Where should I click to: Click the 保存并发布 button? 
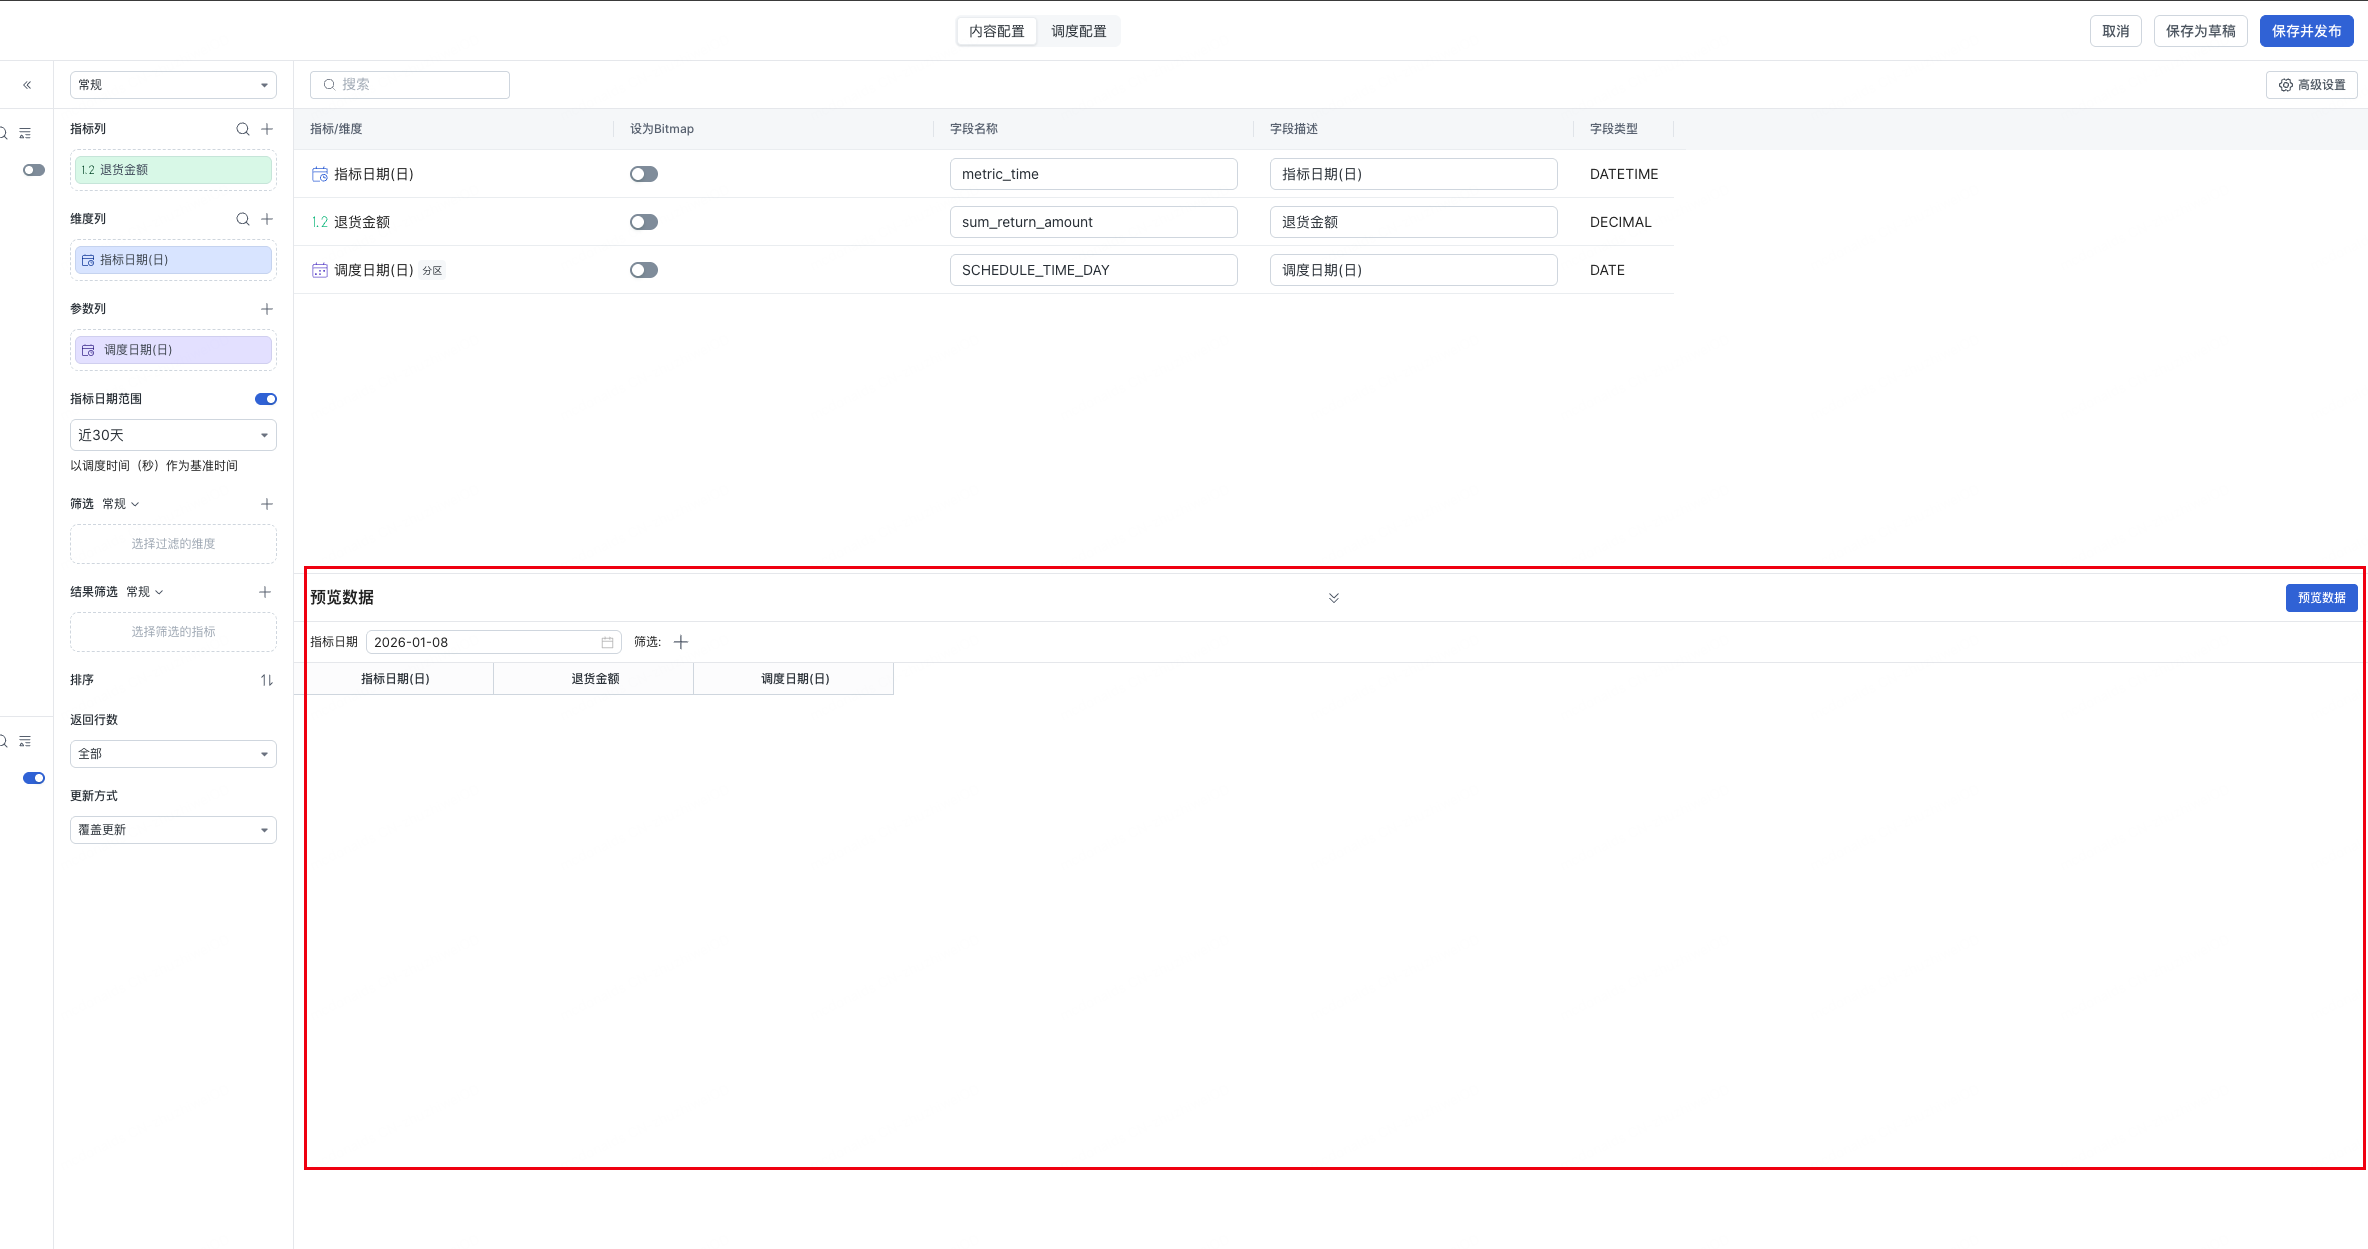(x=2306, y=31)
